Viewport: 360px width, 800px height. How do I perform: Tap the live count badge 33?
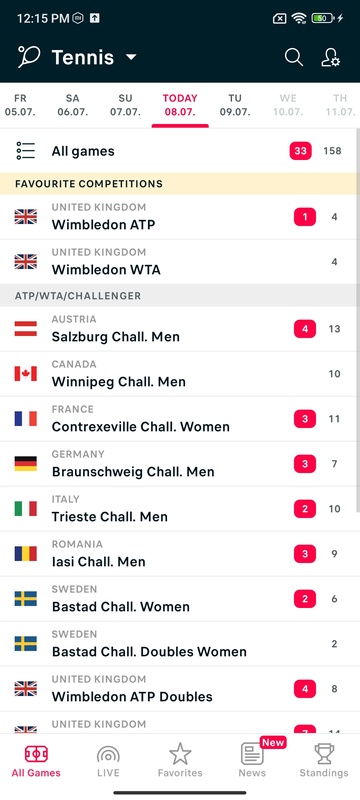pos(300,151)
